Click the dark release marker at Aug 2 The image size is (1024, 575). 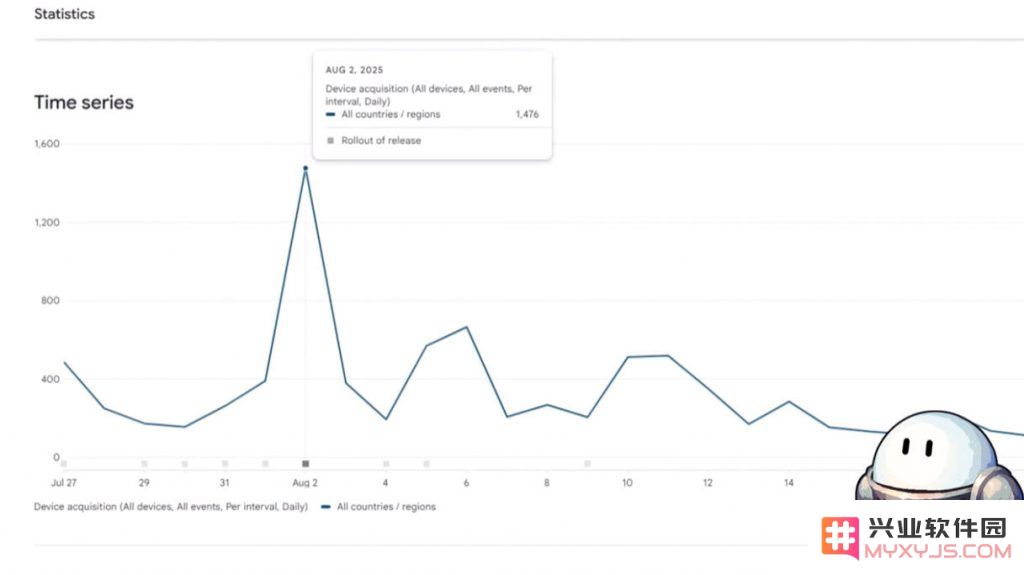(306, 464)
